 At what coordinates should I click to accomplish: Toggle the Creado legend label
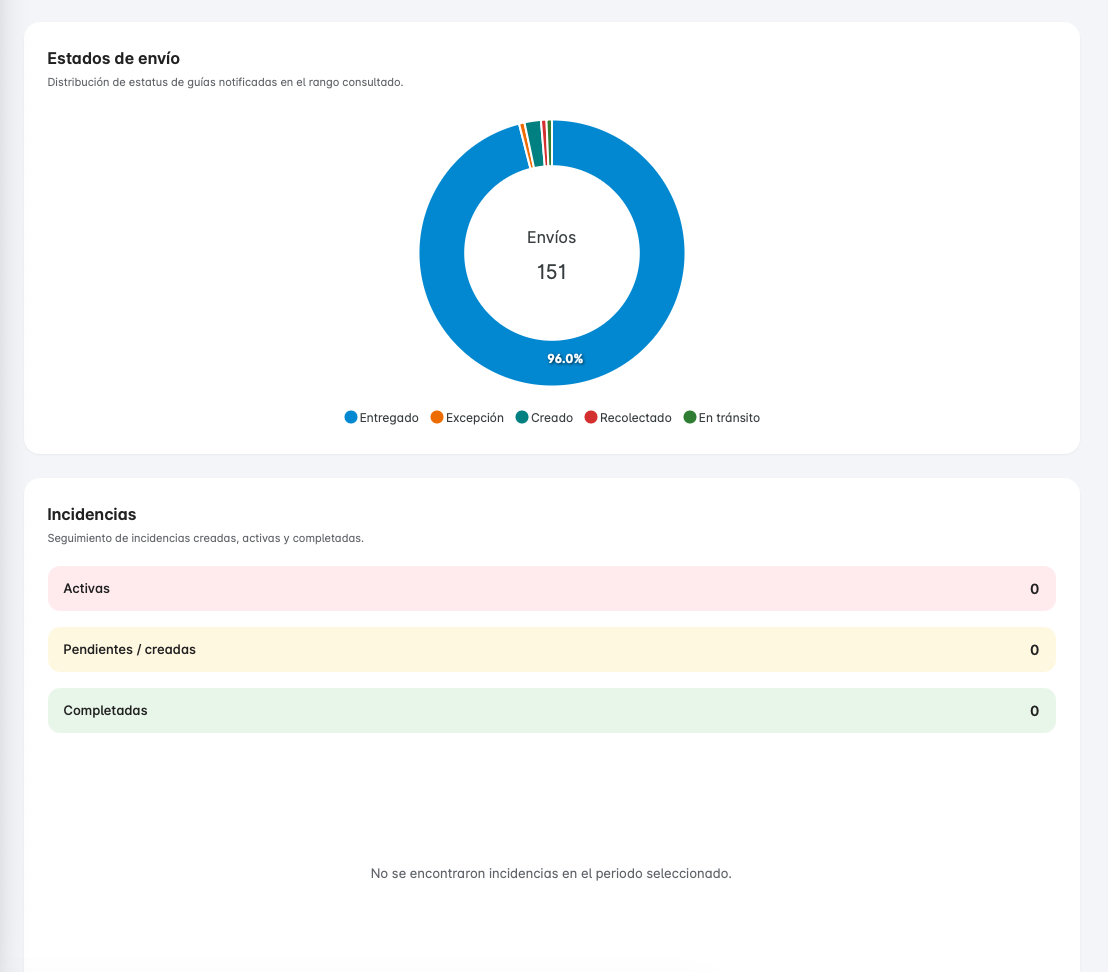click(x=551, y=418)
